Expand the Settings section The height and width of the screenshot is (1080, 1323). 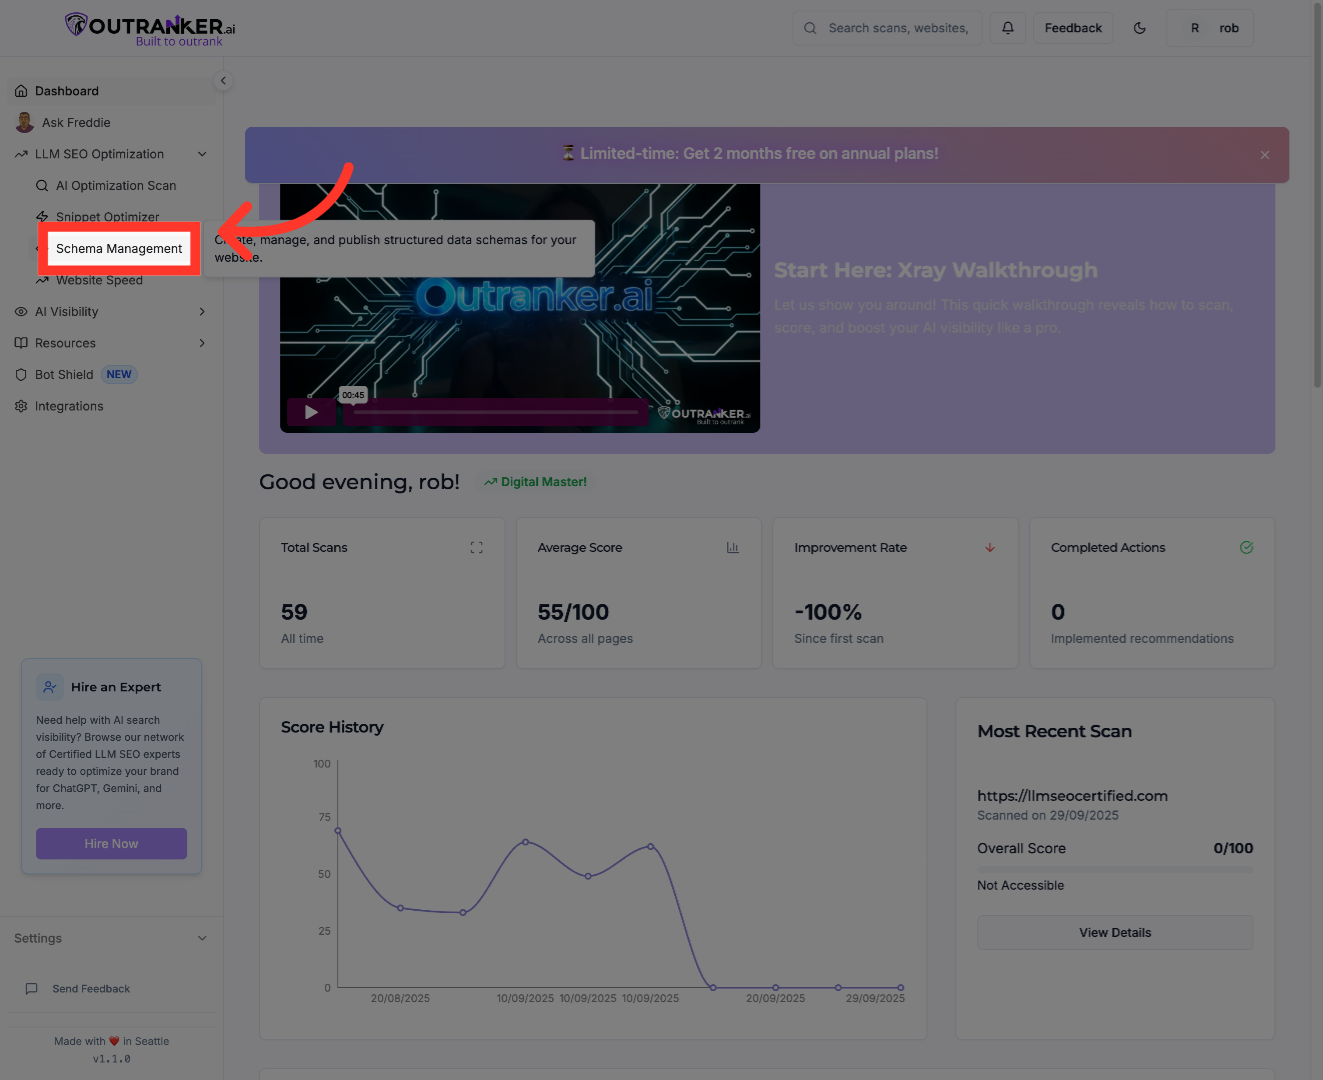click(202, 939)
